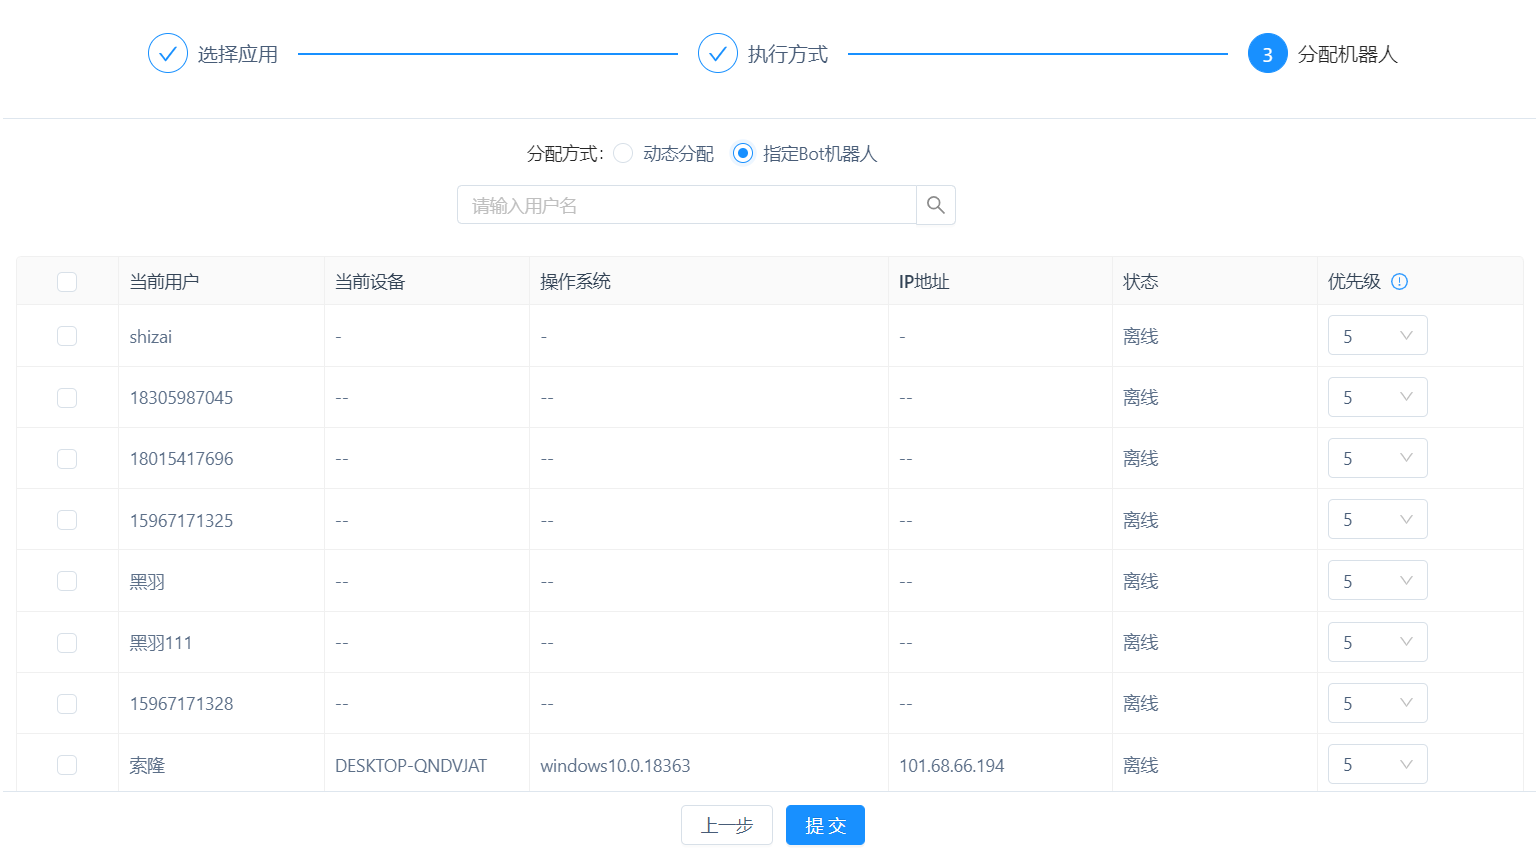Click the search magnifier icon
The image size is (1536, 851).
click(935, 205)
